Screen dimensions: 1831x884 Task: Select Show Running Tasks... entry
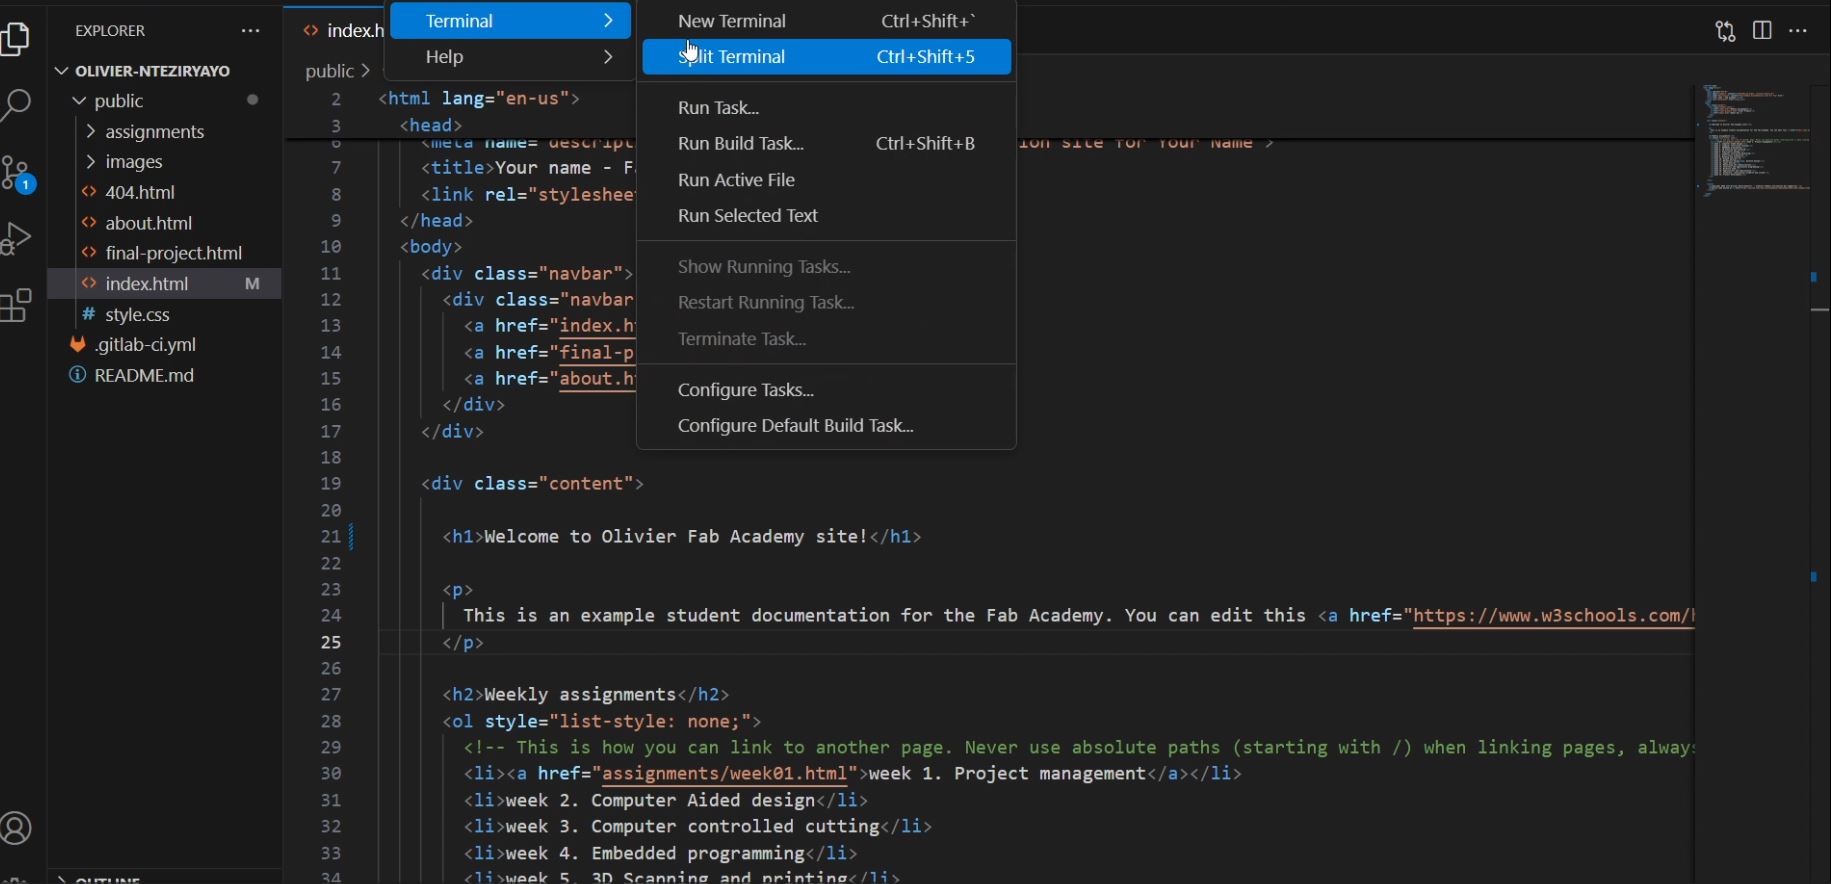[x=826, y=267]
